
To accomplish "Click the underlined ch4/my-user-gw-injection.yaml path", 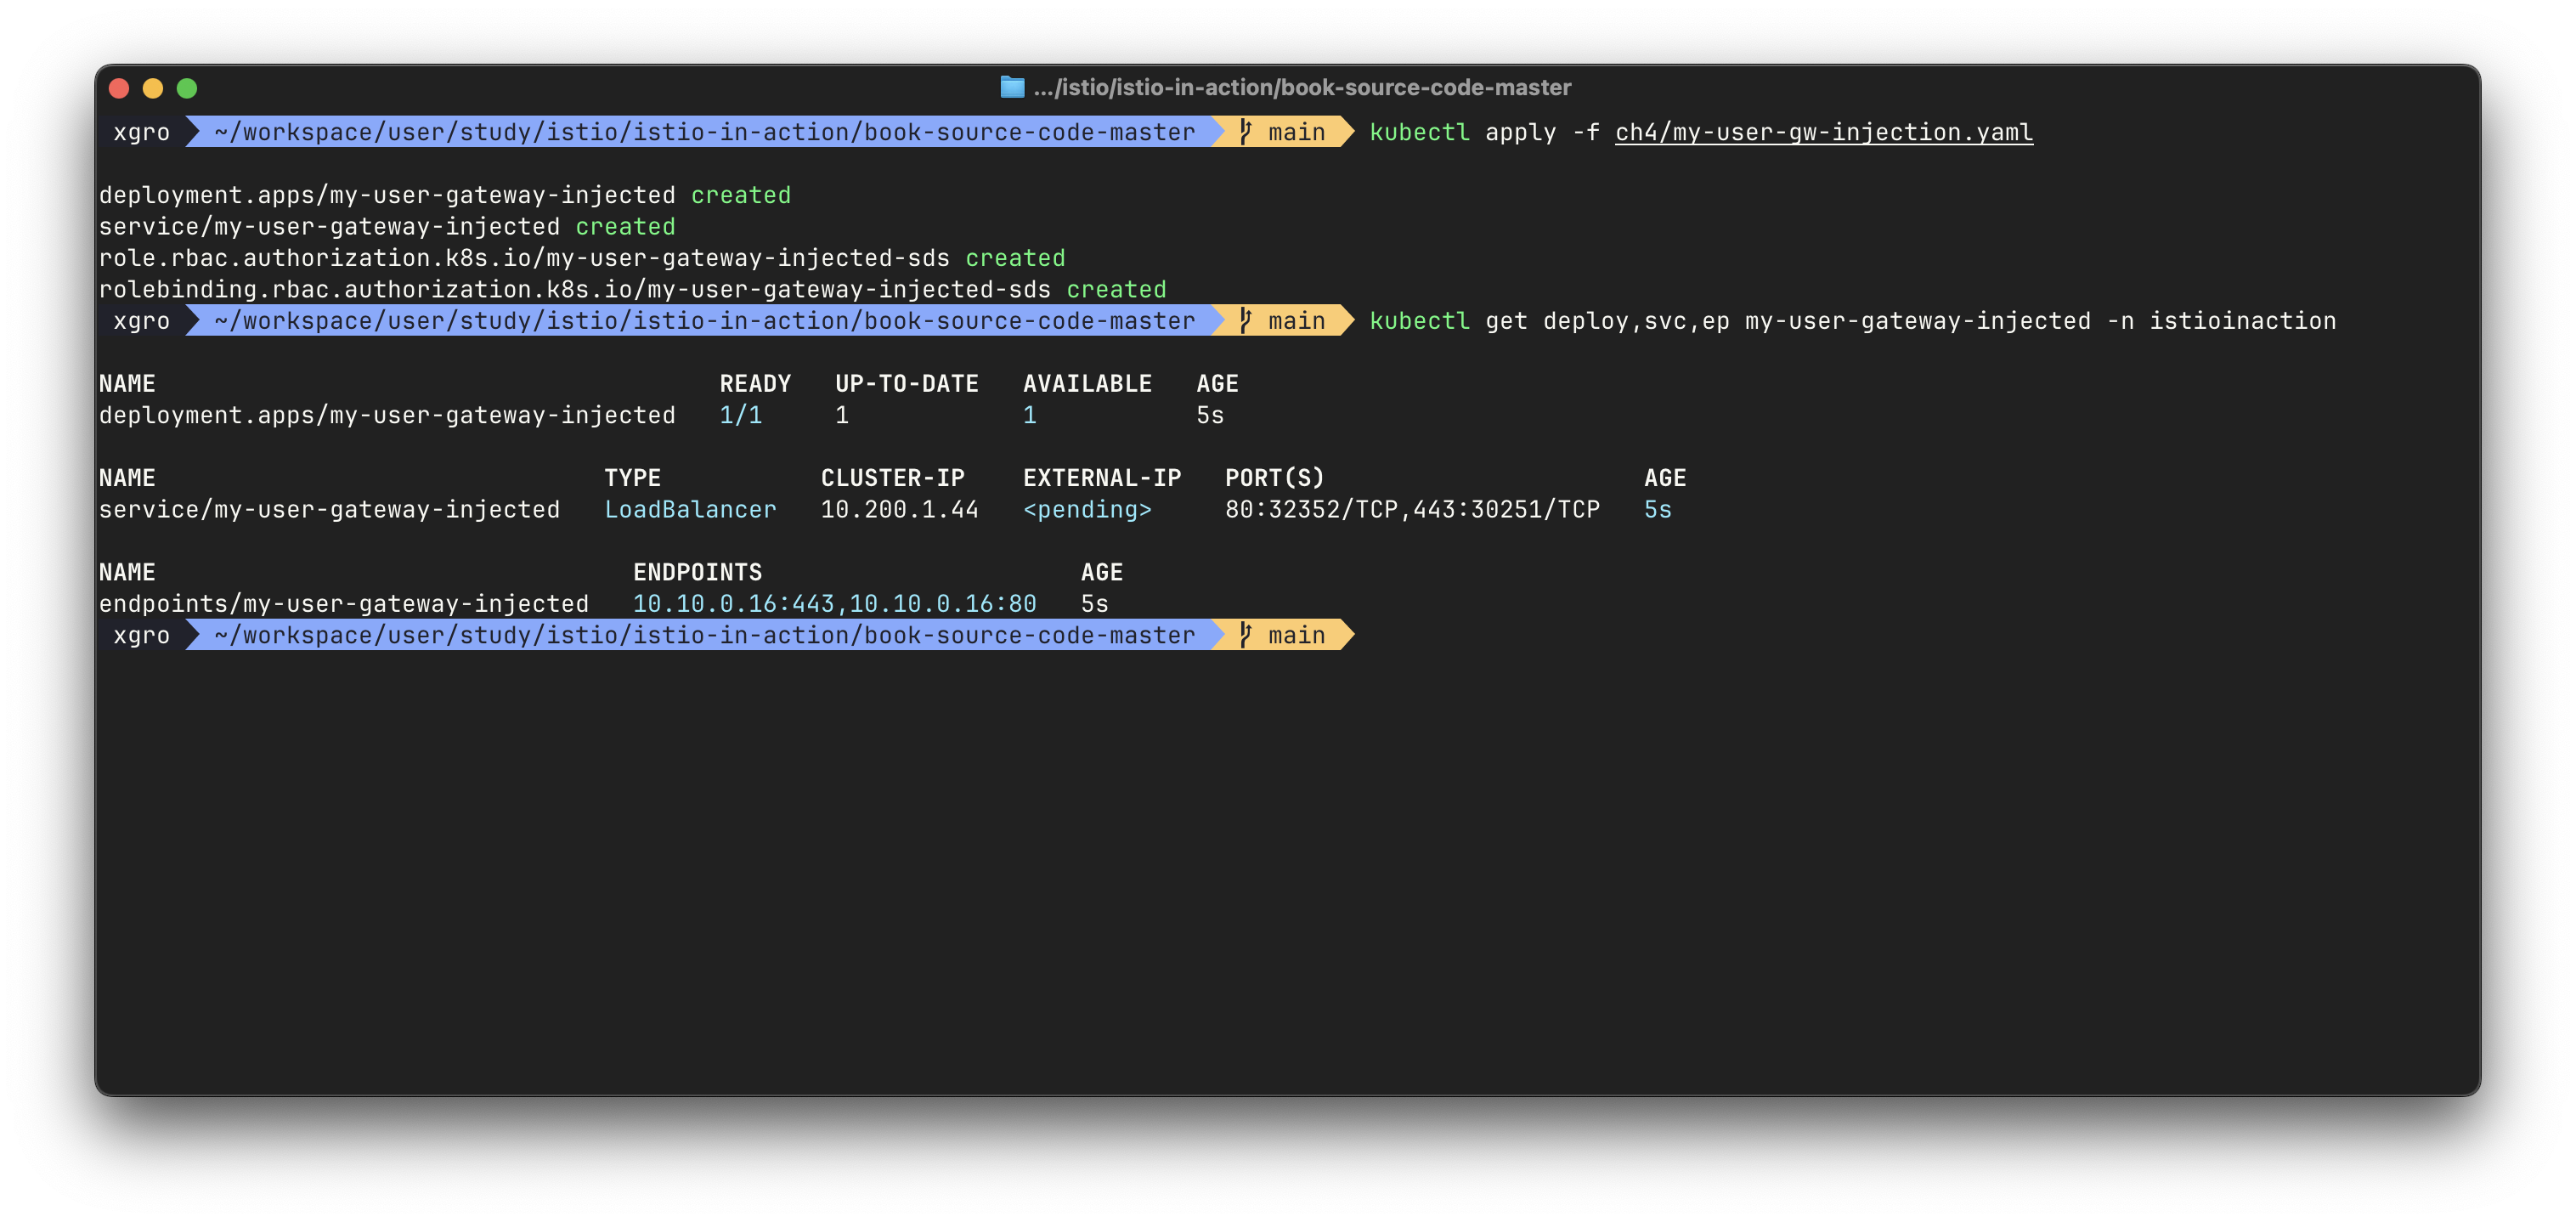I will pos(1823,132).
